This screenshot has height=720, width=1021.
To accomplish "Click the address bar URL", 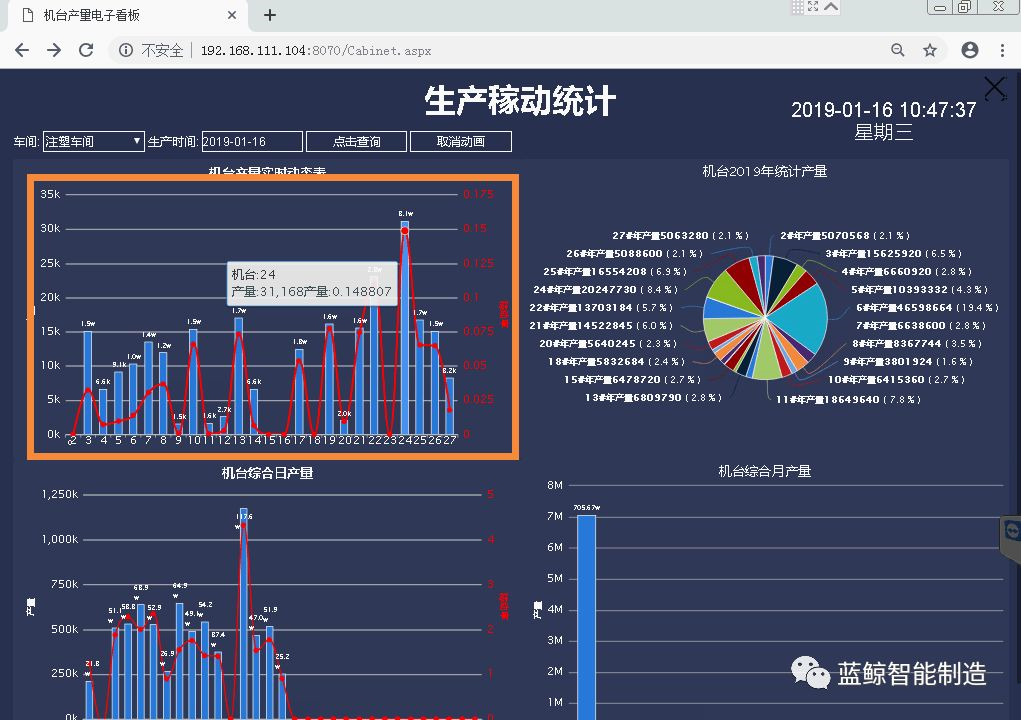I will click(x=316, y=50).
